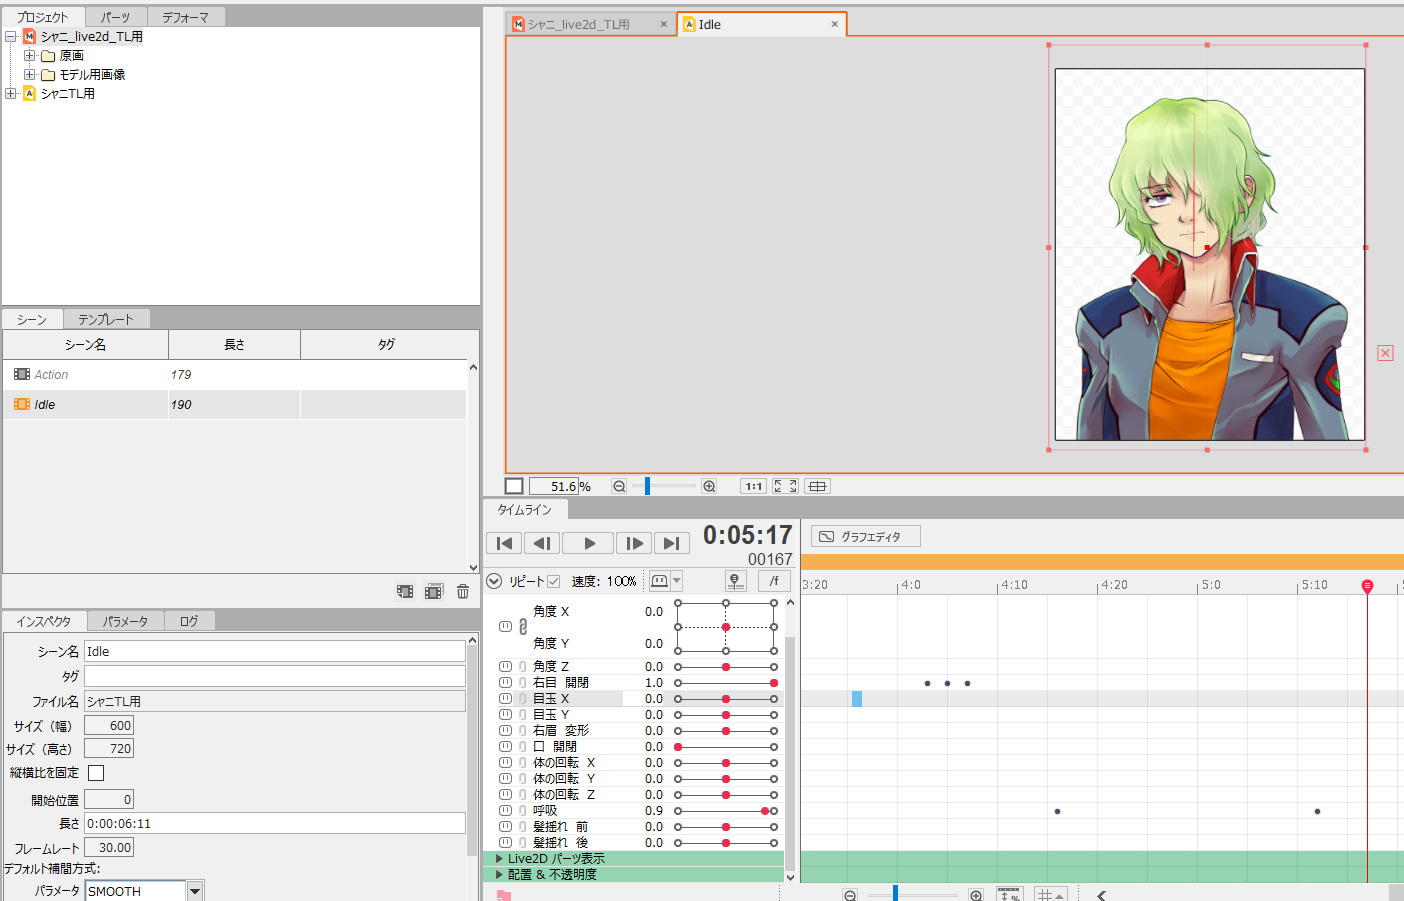The height and width of the screenshot is (901, 1404).
Task: Play the Idle animation
Action: (x=588, y=543)
